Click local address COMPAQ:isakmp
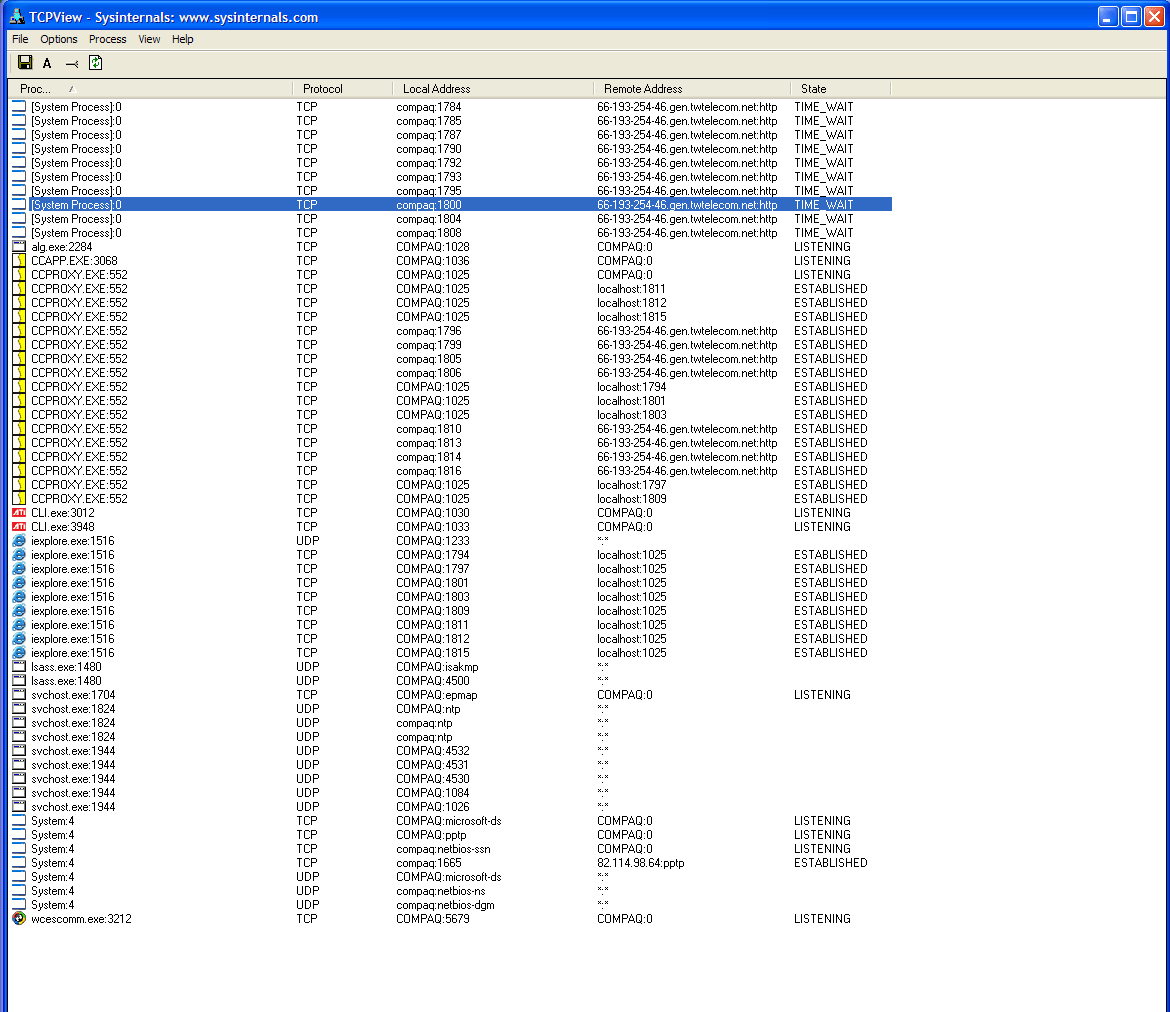This screenshot has width=1170, height=1012. [x=437, y=667]
